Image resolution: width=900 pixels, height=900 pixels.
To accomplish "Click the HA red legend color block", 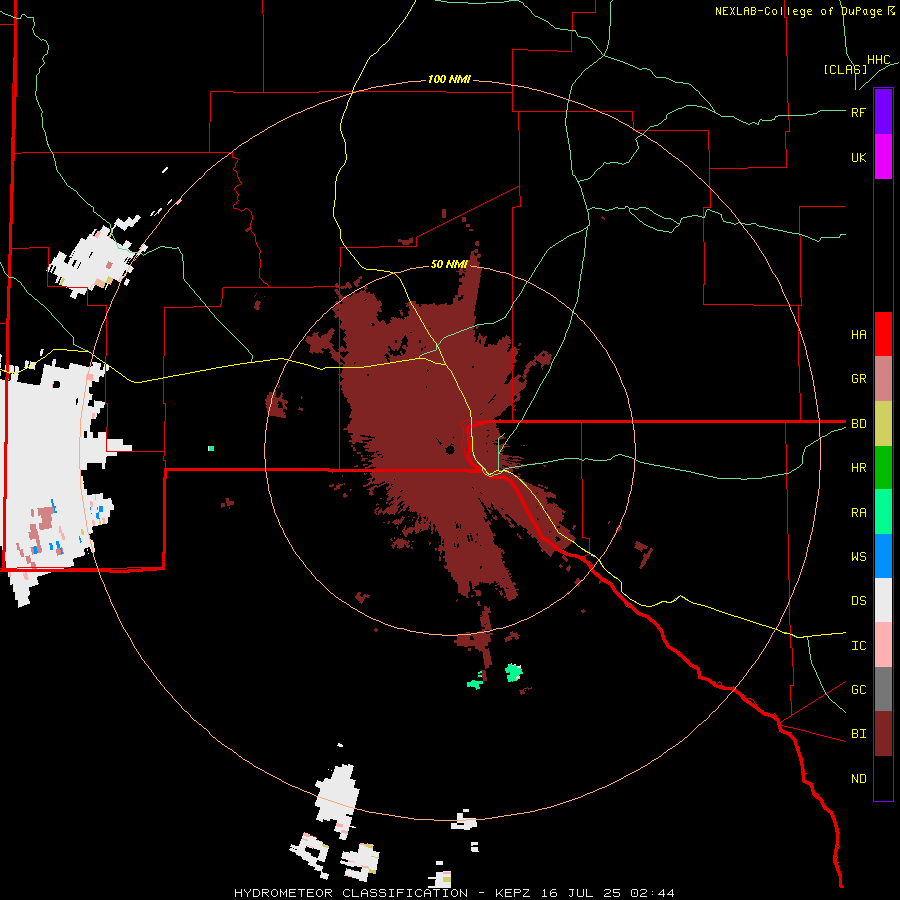I will point(883,334).
